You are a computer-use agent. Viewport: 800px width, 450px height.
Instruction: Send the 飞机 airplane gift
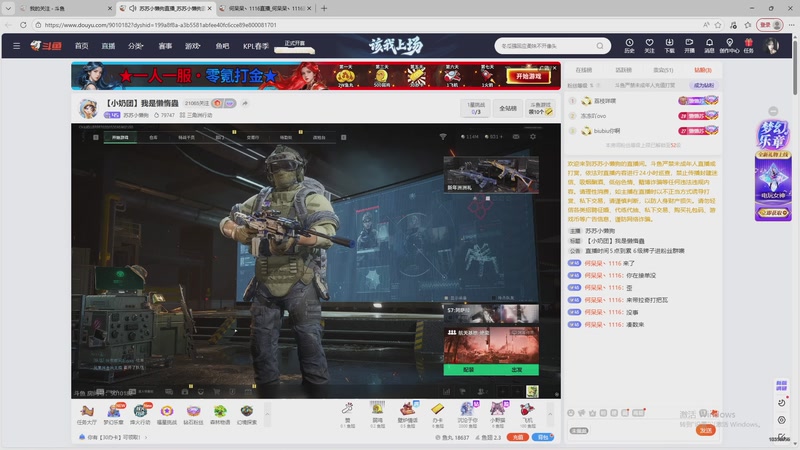[x=527, y=414]
